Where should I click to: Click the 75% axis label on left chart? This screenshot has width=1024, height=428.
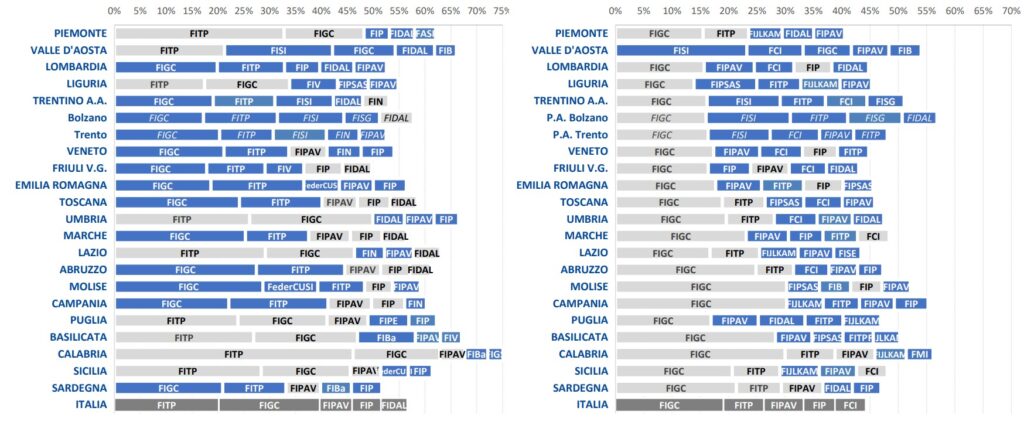pyautogui.click(x=501, y=11)
